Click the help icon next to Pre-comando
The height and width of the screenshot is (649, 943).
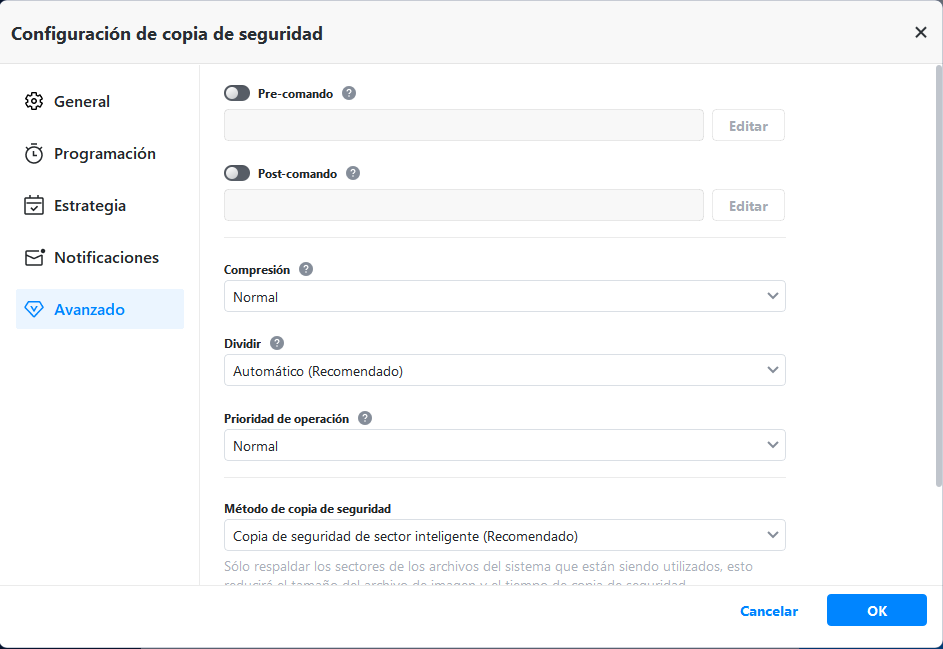tap(349, 93)
